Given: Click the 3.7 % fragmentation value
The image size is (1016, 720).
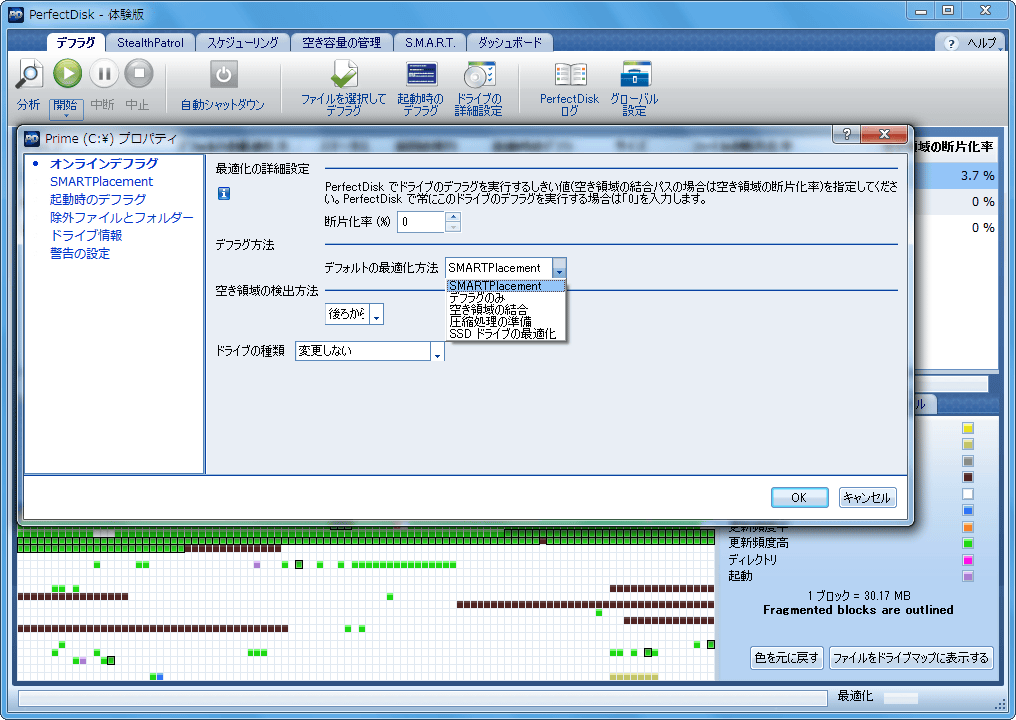Looking at the screenshot, I should coord(978,176).
